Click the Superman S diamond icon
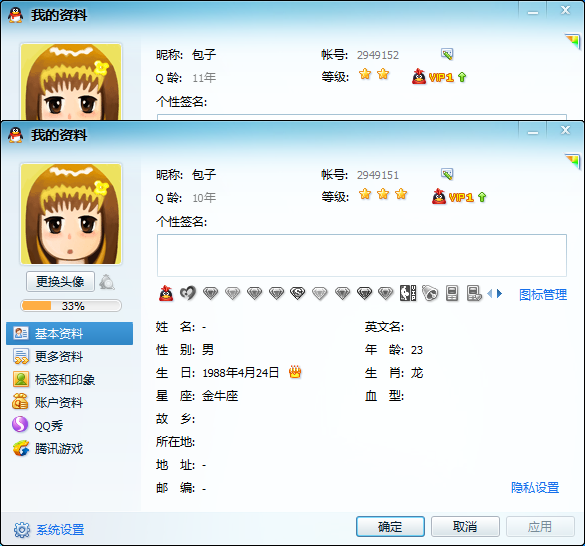Screen dimensions: 585x546 298,293
